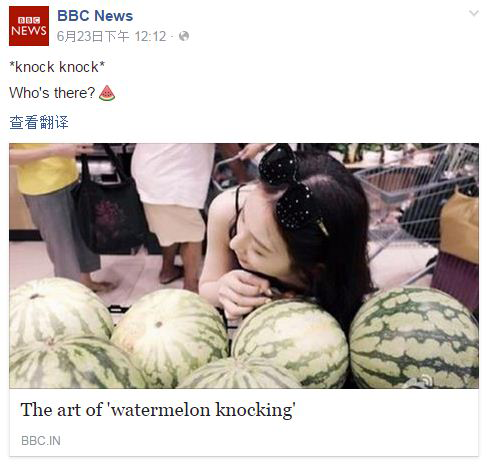489x466 pixels.
Task: Select the '*knock knock*' post text
Action: coord(57,67)
